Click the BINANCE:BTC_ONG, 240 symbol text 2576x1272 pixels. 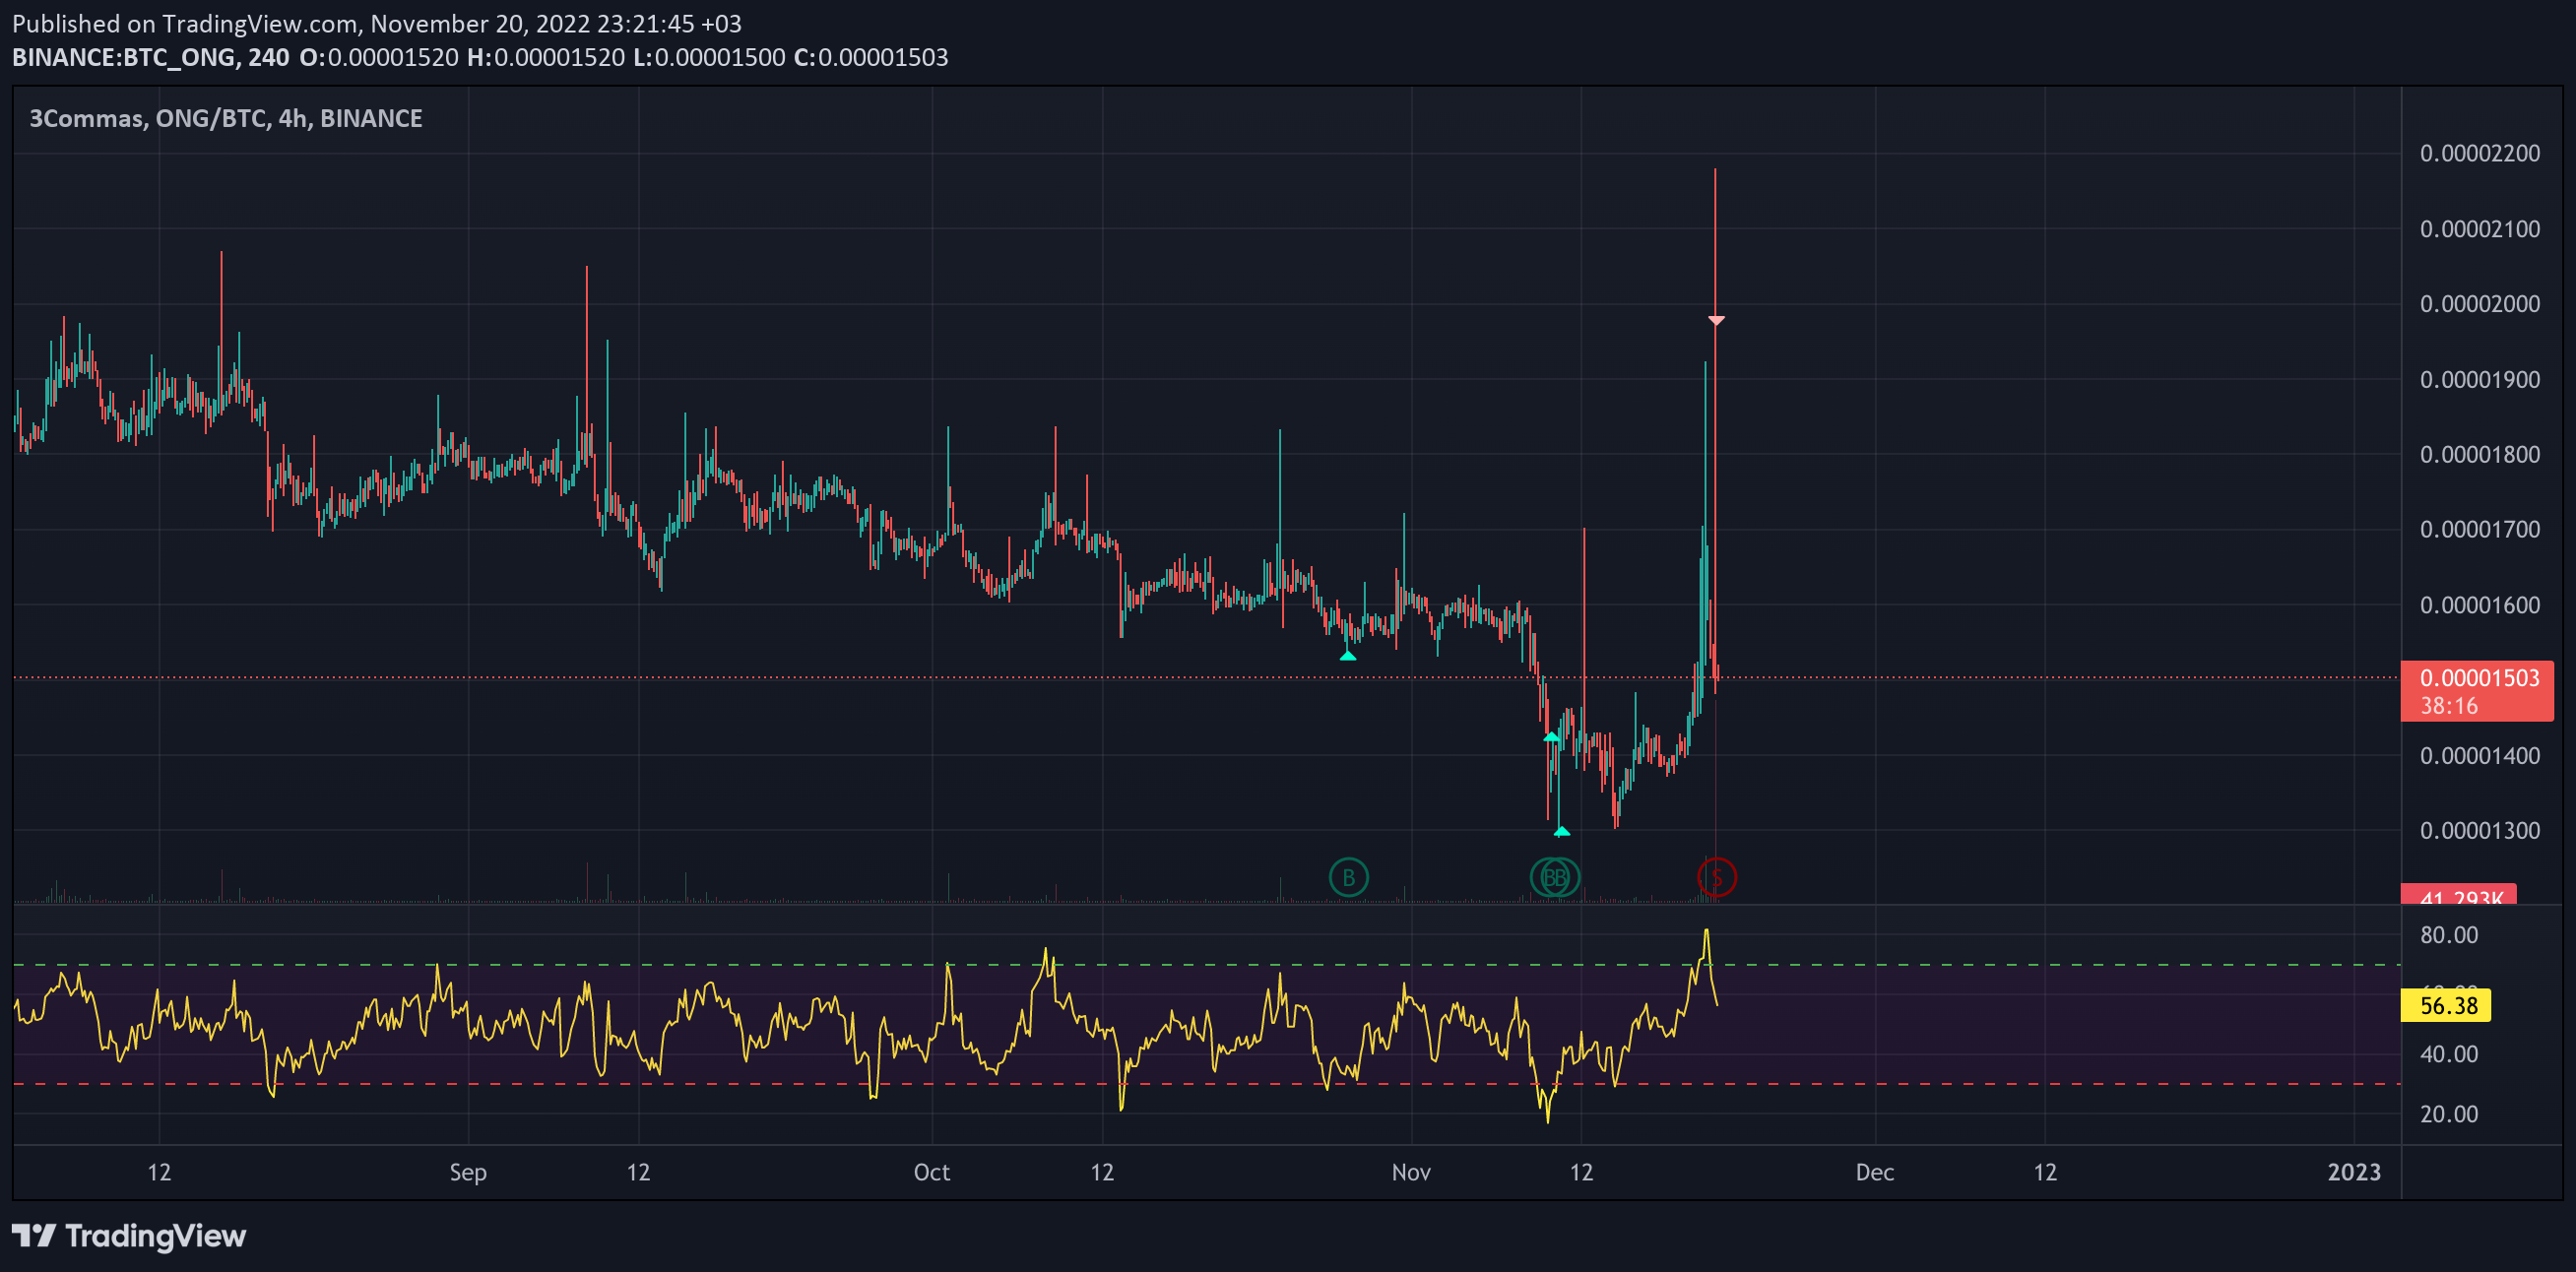(151, 57)
